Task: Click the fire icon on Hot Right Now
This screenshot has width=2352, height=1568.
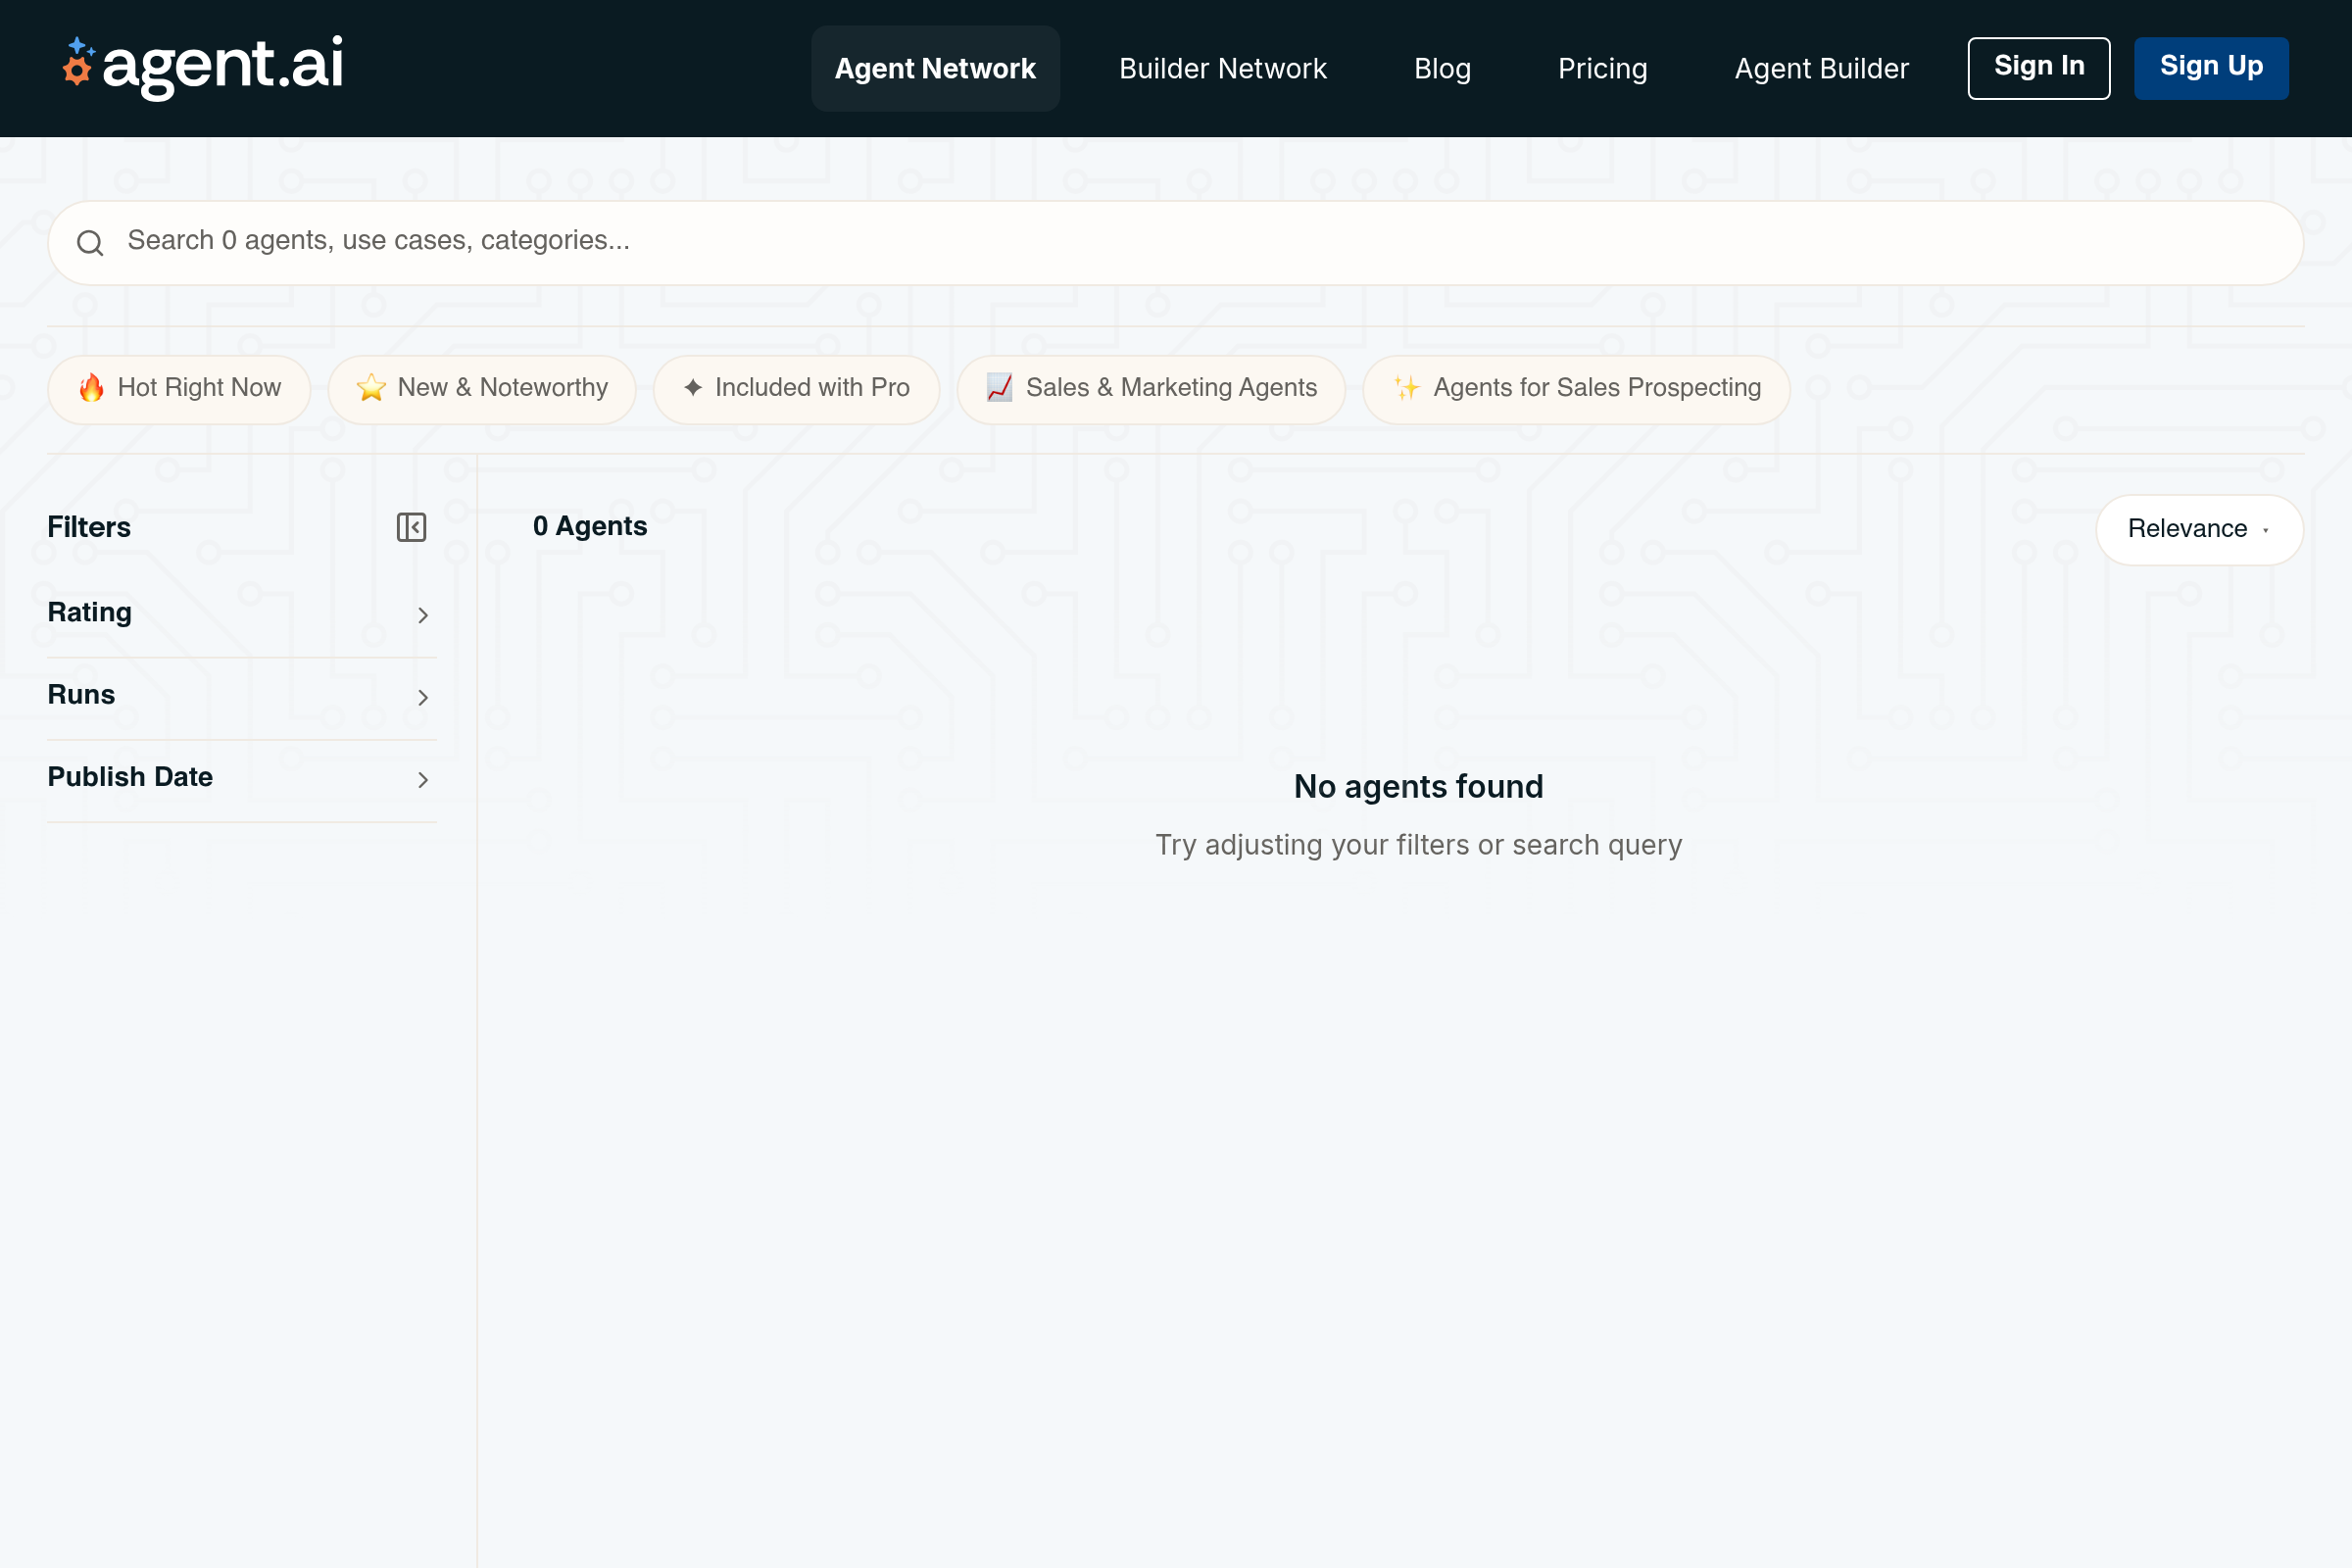Action: point(91,388)
